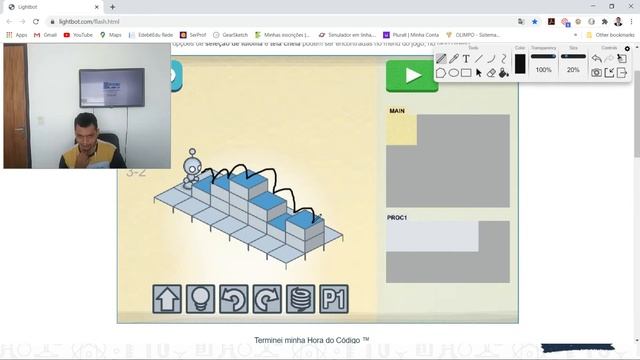The height and width of the screenshot is (360, 640).
Task: Select the pencil drawing tool
Action: [441, 59]
